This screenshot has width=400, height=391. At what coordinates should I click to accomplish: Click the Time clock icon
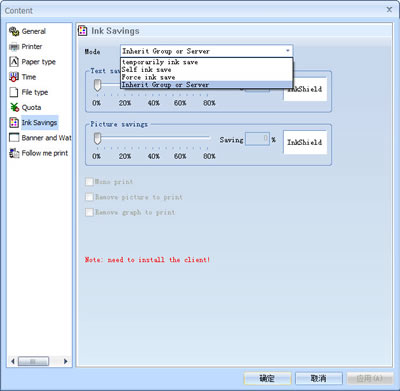pos(14,77)
